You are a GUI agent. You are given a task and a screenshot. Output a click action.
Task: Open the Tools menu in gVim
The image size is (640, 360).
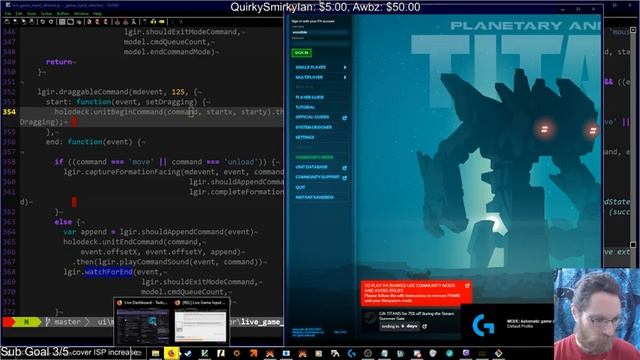tap(31, 13)
